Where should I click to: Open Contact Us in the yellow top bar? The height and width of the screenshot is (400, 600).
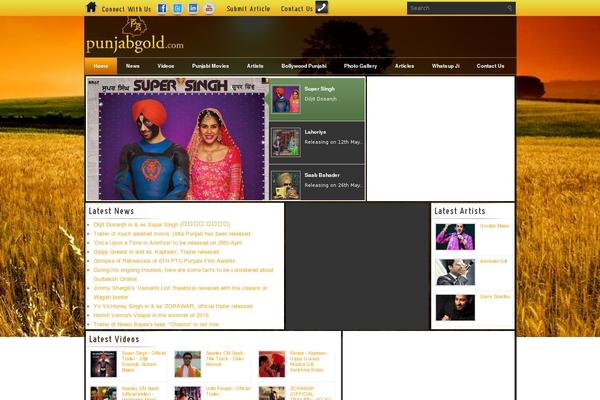[297, 8]
